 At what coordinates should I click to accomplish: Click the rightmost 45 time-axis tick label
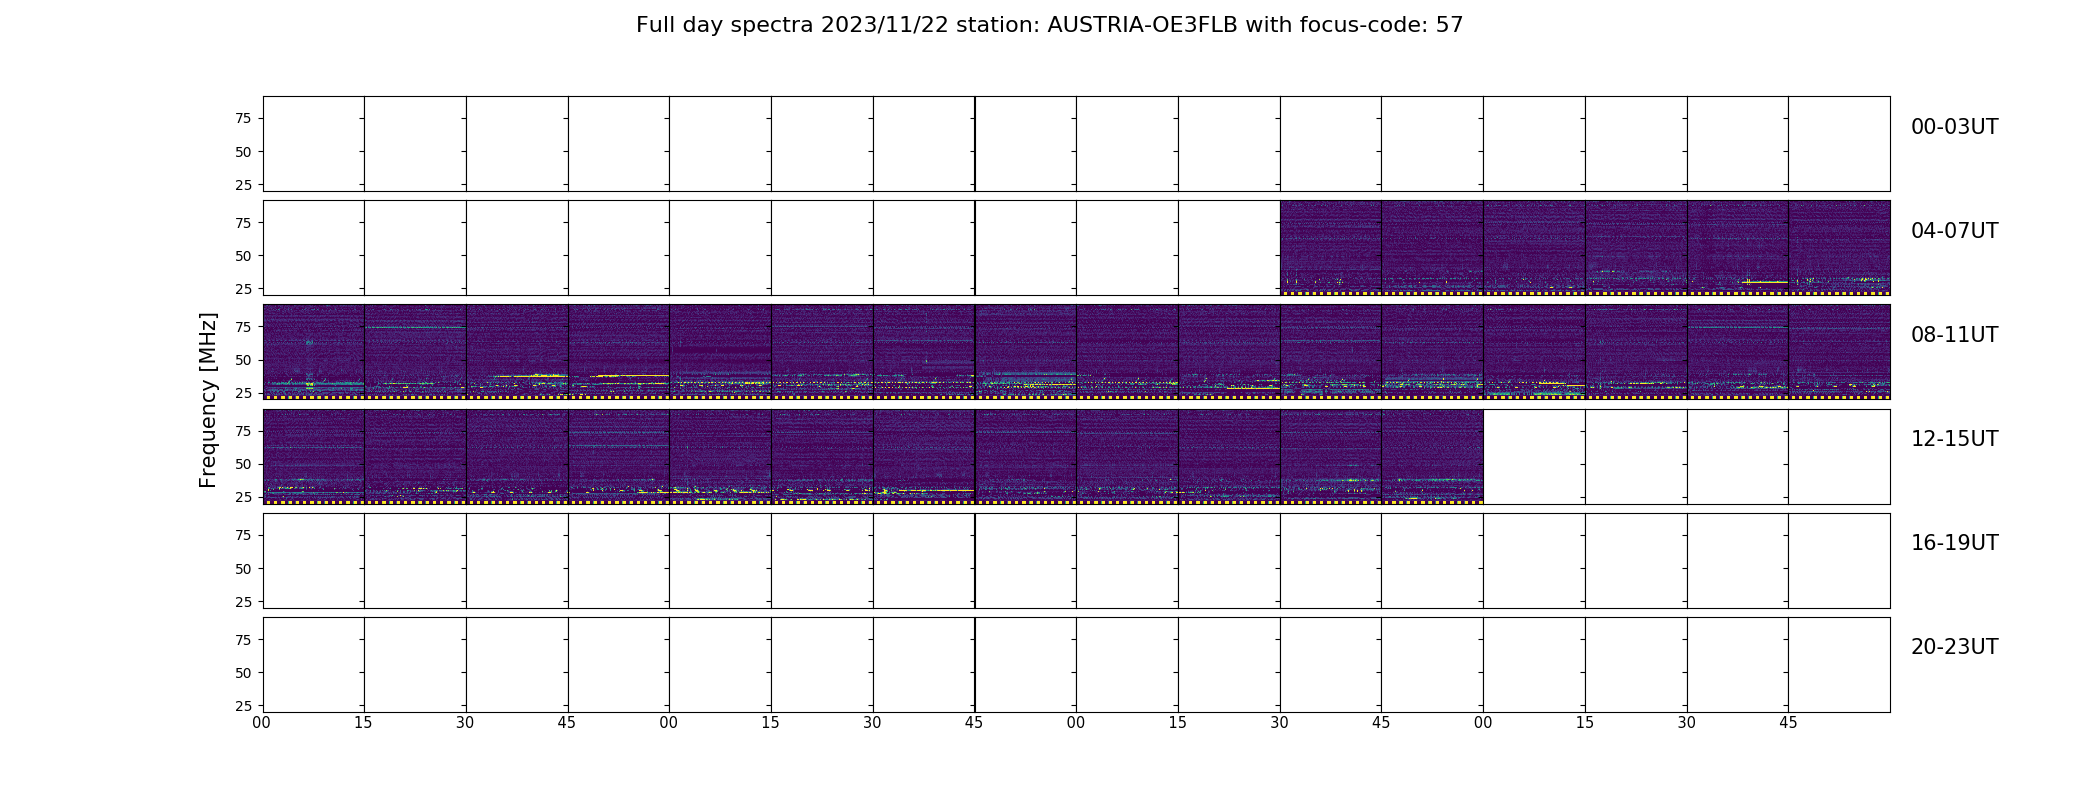tap(1788, 722)
